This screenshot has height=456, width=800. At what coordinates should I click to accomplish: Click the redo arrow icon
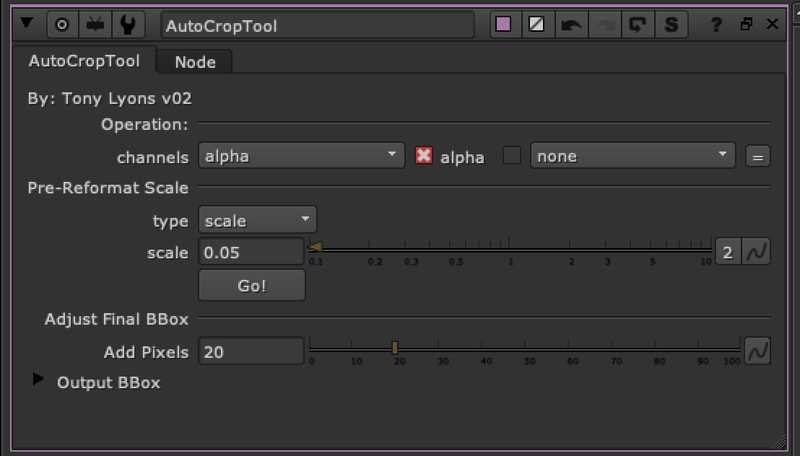click(x=605, y=24)
